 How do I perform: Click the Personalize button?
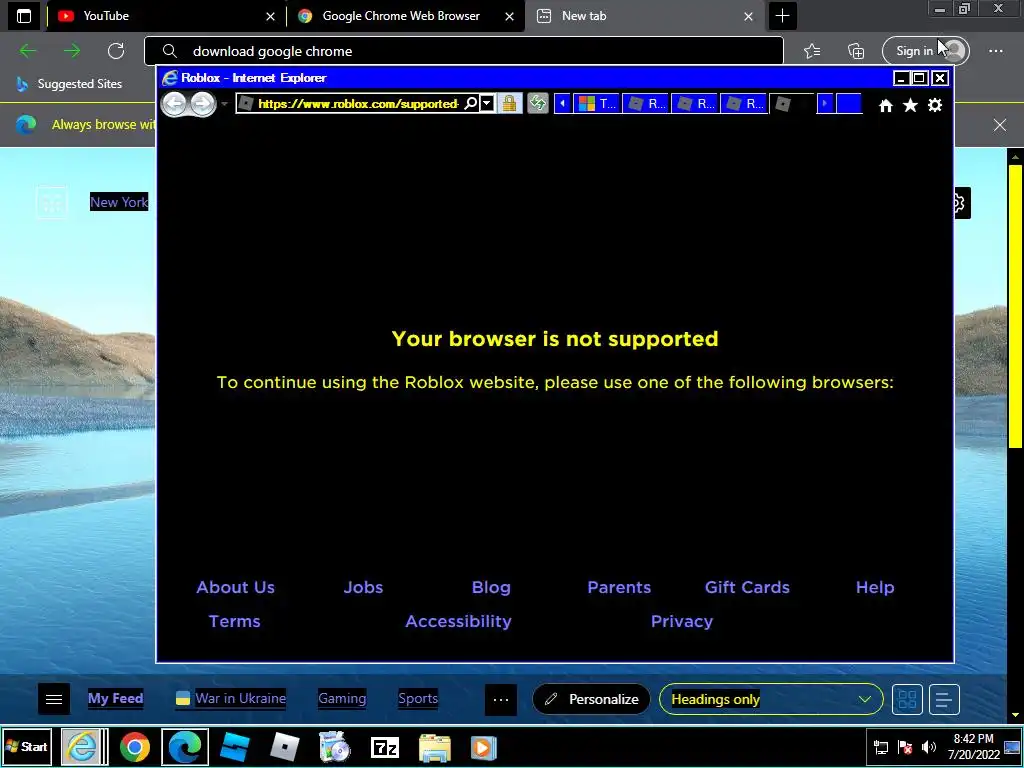[x=592, y=699]
